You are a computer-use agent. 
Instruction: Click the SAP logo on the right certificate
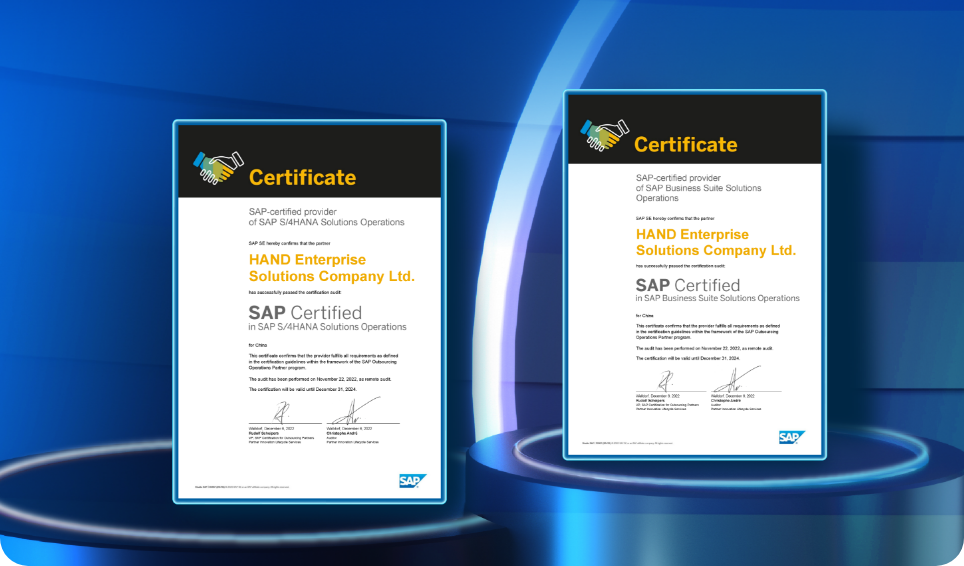792,437
